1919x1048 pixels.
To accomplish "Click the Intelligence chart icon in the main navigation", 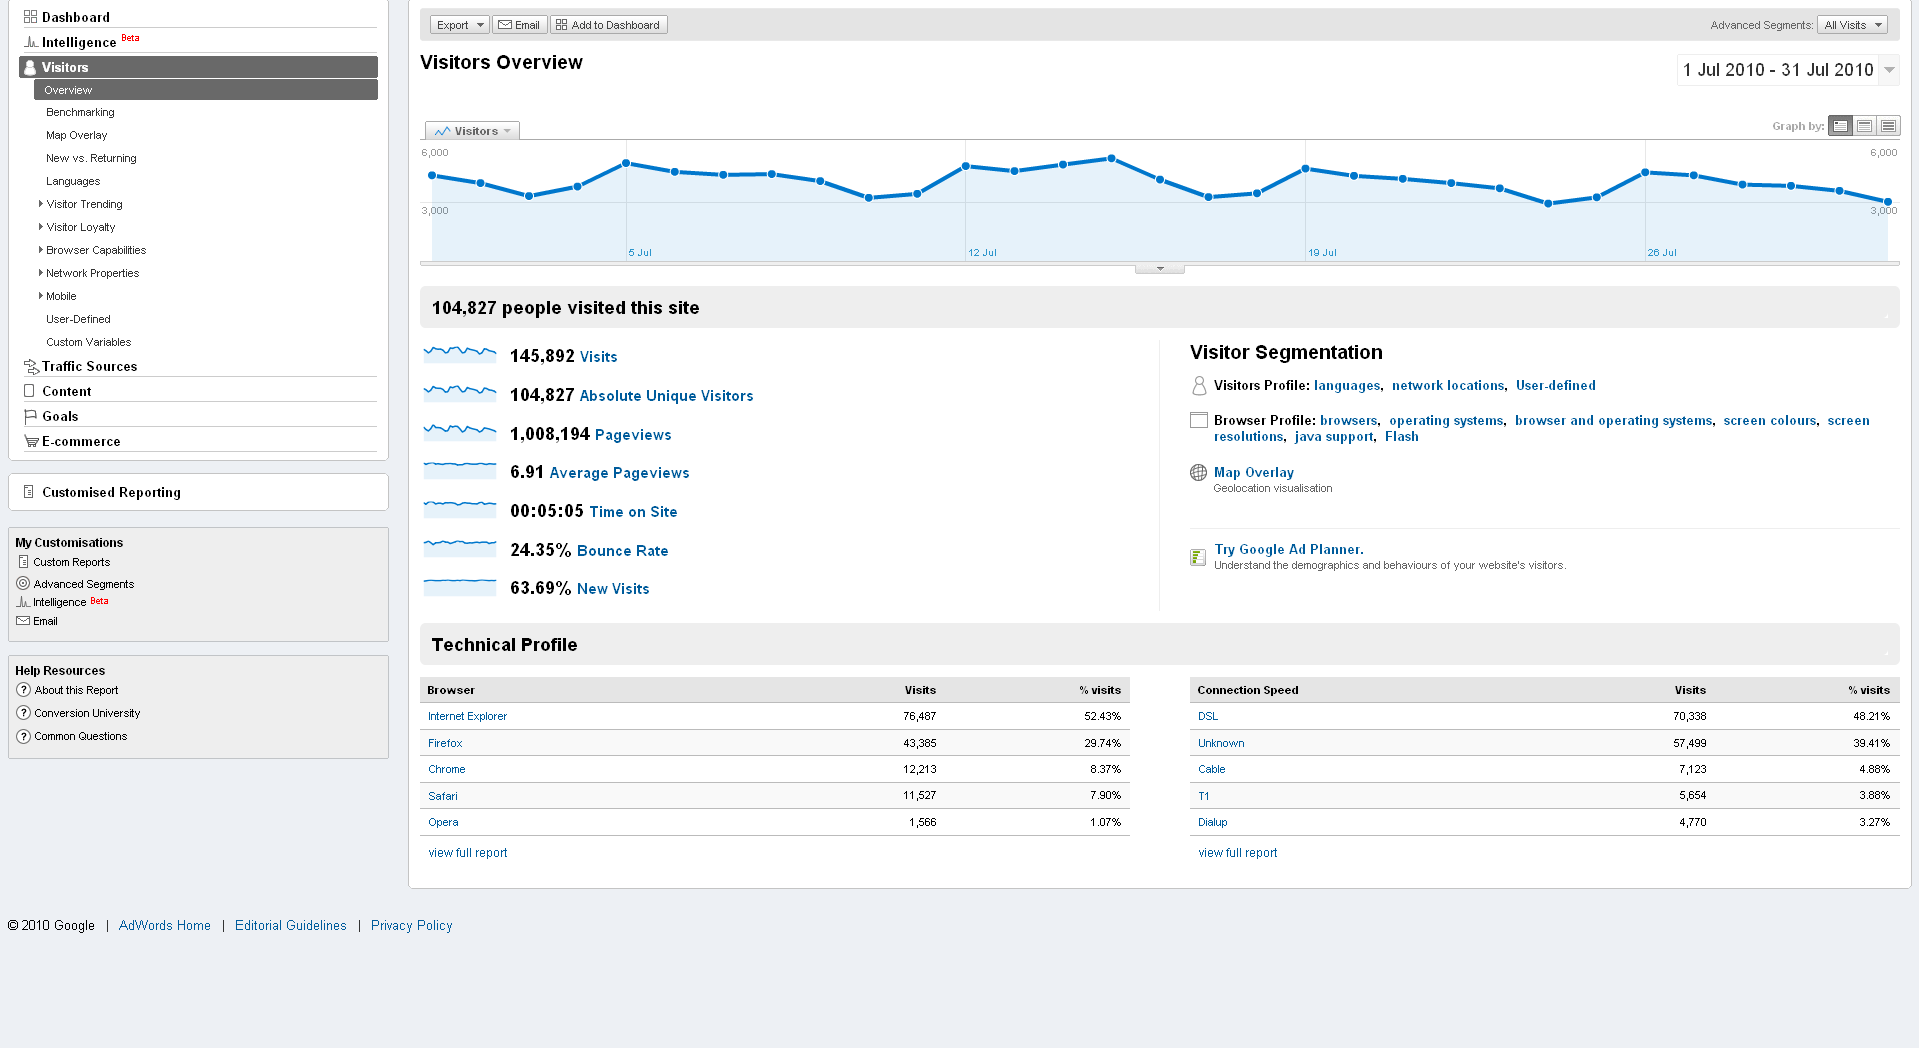I will [x=31, y=42].
